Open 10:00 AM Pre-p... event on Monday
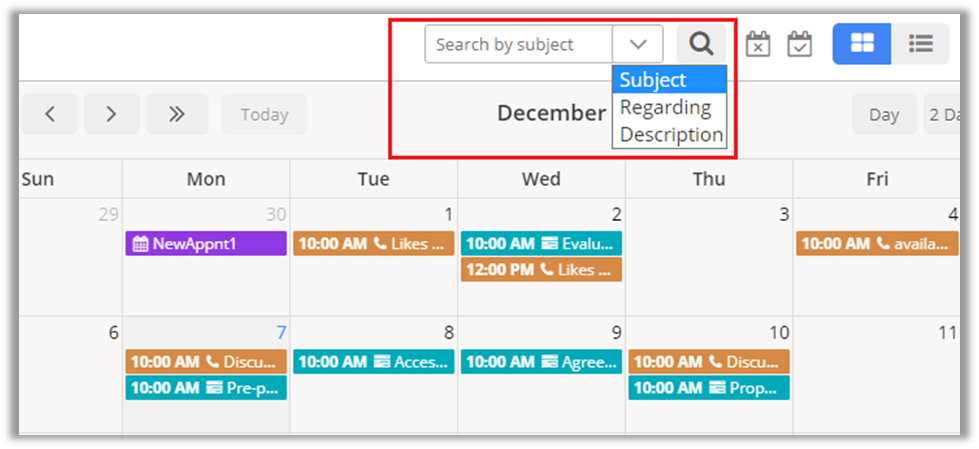Viewport: 979px width, 449px height. [x=206, y=387]
